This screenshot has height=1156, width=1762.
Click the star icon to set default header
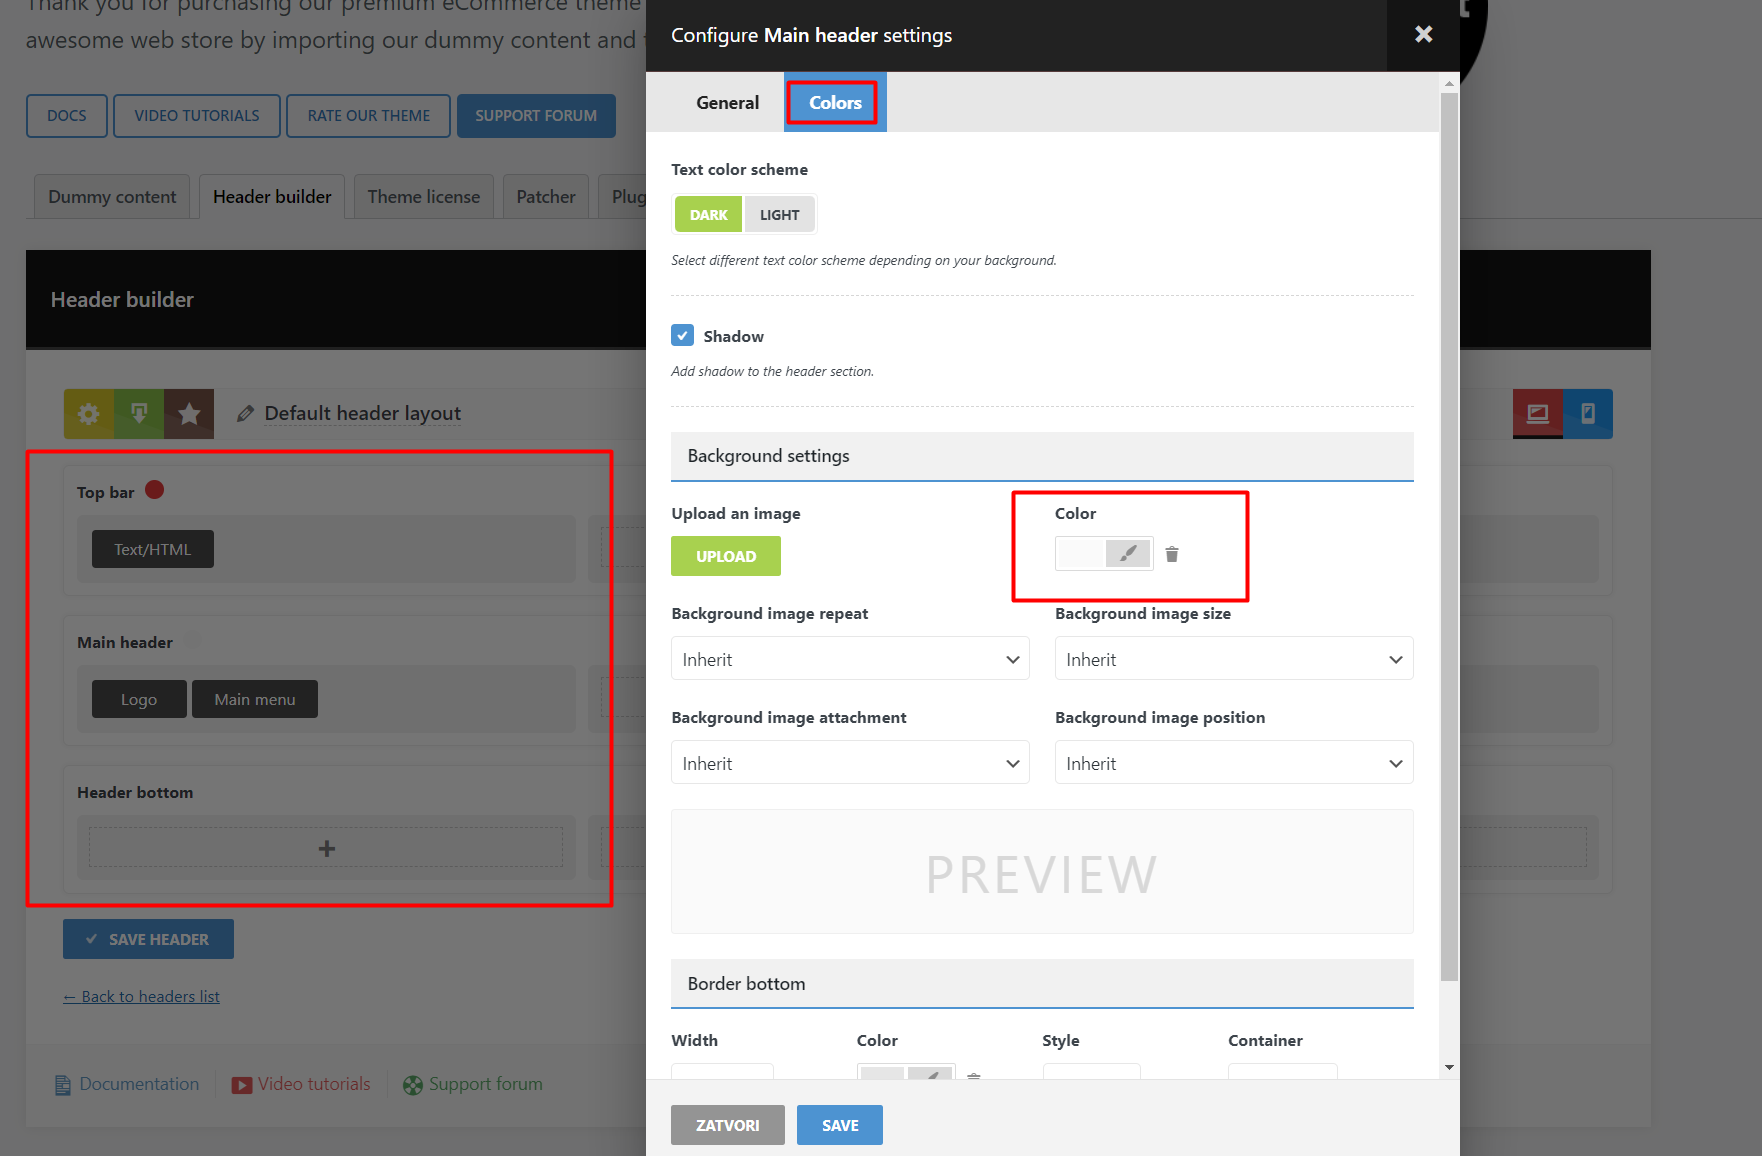click(189, 414)
